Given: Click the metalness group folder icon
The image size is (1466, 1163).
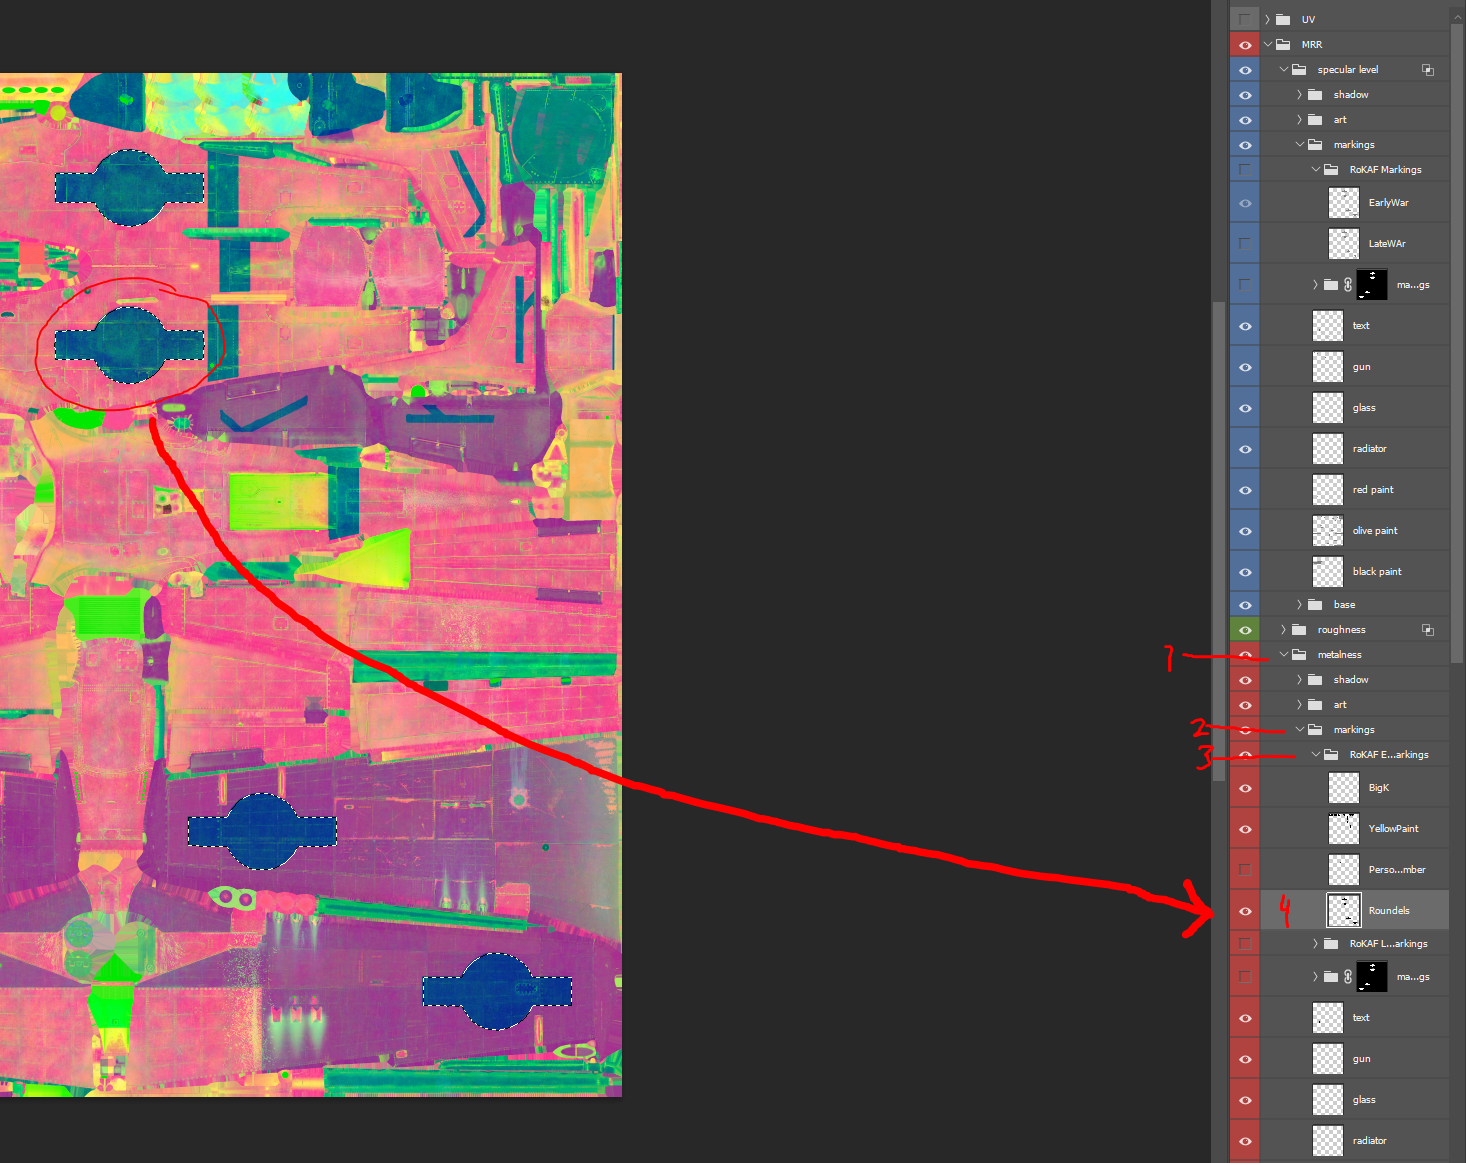Looking at the screenshot, I should 1299,654.
